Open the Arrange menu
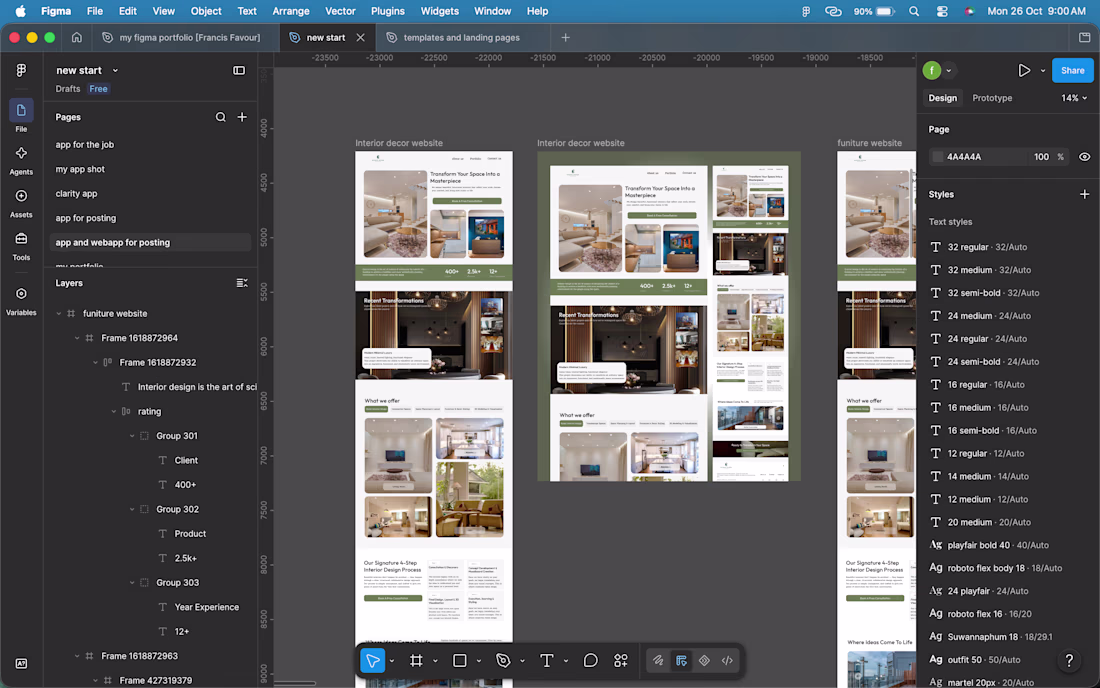Image resolution: width=1100 pixels, height=688 pixels. tap(290, 11)
